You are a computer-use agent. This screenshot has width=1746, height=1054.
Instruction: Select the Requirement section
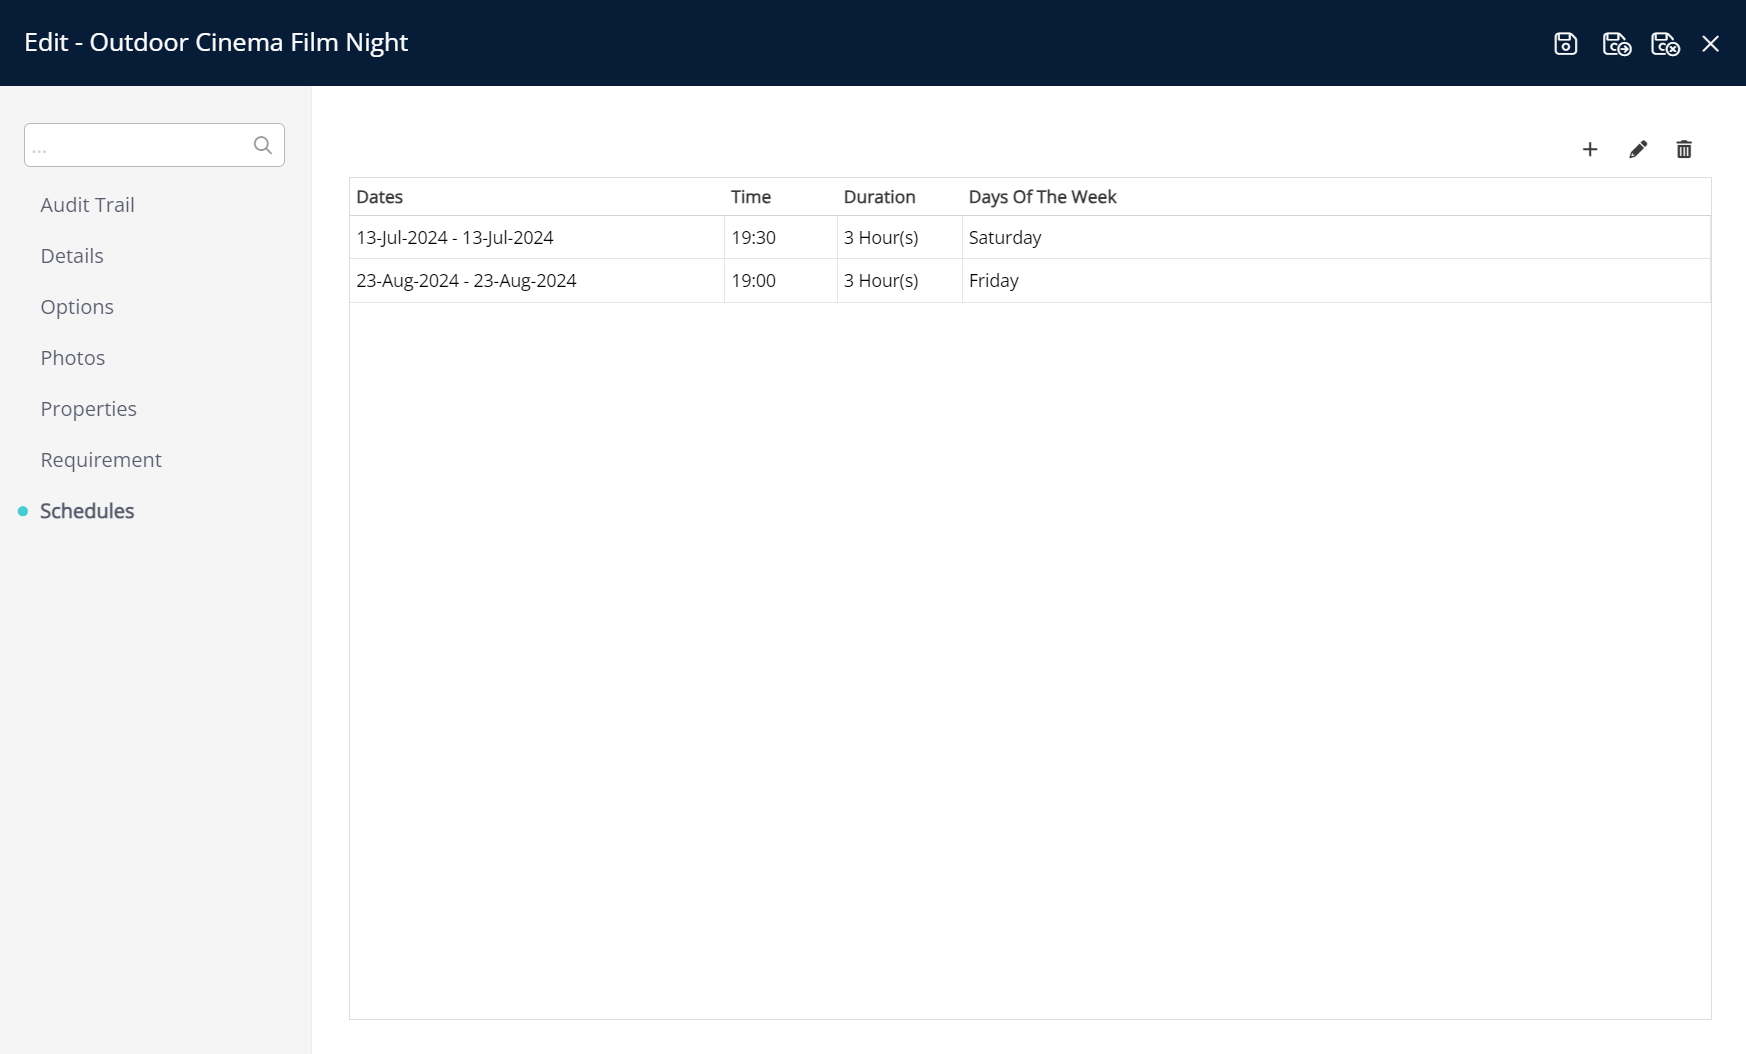(101, 460)
